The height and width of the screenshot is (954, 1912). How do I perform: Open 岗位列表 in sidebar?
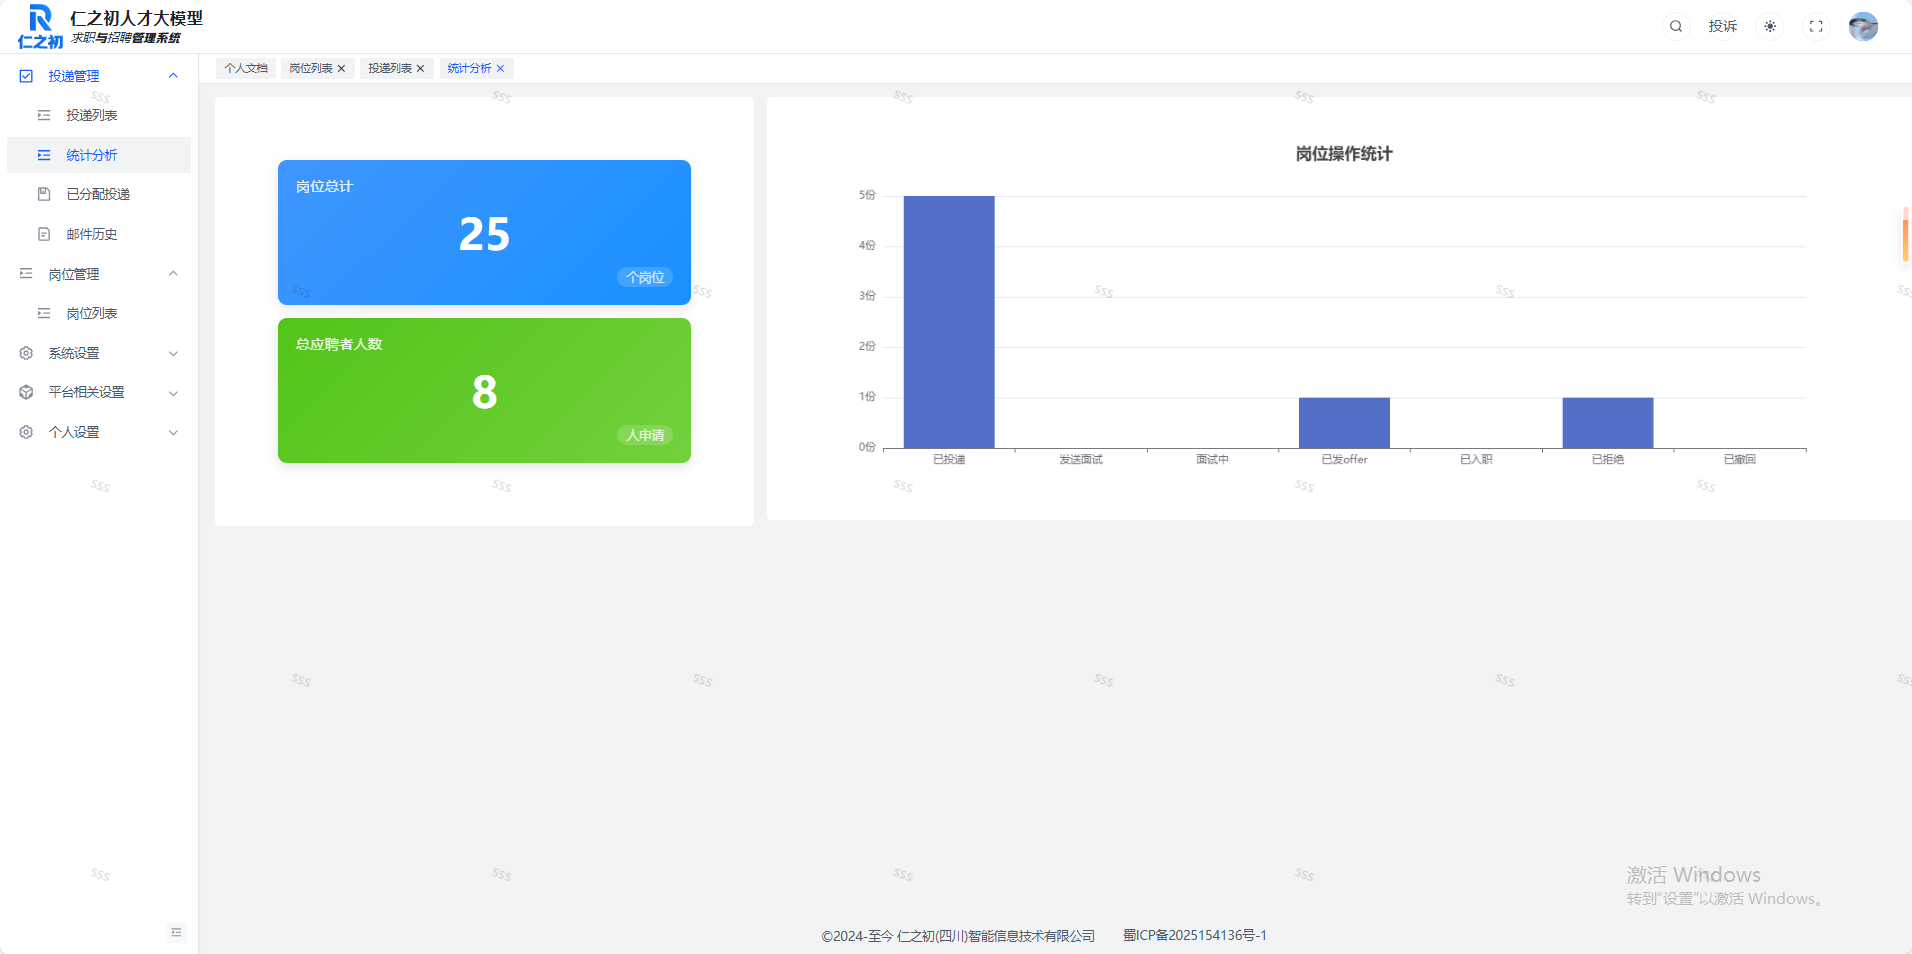(x=98, y=313)
